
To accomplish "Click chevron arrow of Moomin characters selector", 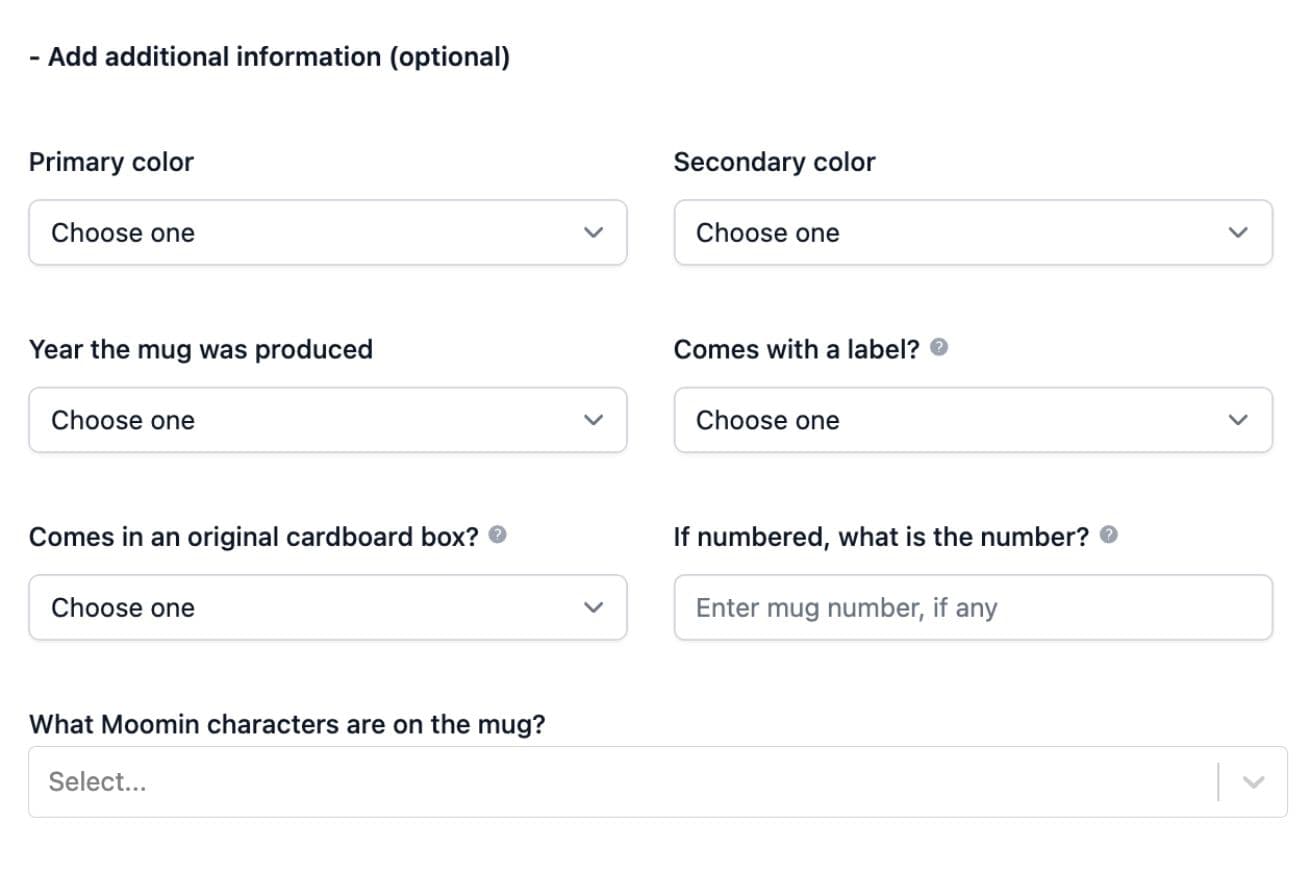I will click(x=1253, y=782).
